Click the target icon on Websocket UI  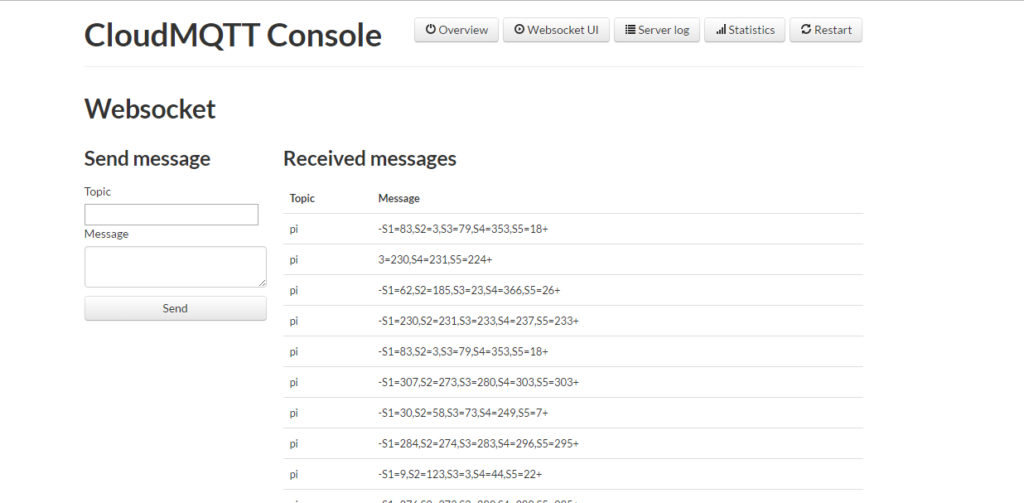coord(519,29)
